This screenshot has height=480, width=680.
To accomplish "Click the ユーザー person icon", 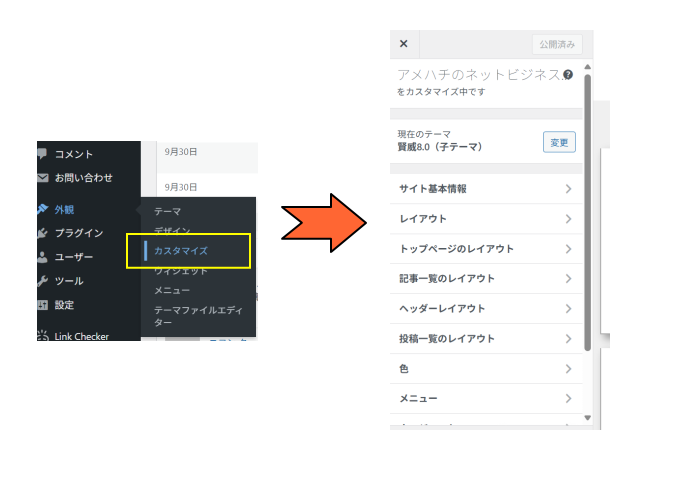I will coord(42,257).
